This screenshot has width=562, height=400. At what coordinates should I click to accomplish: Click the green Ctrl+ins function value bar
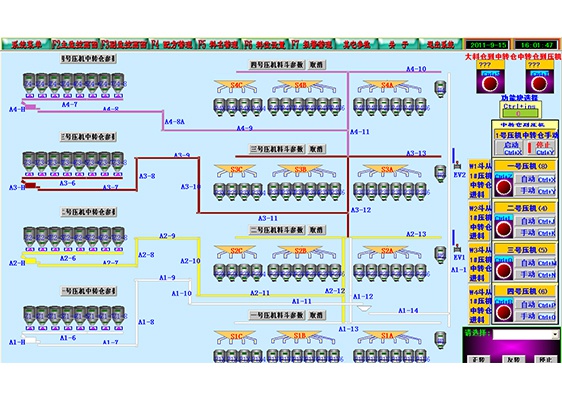(519, 114)
